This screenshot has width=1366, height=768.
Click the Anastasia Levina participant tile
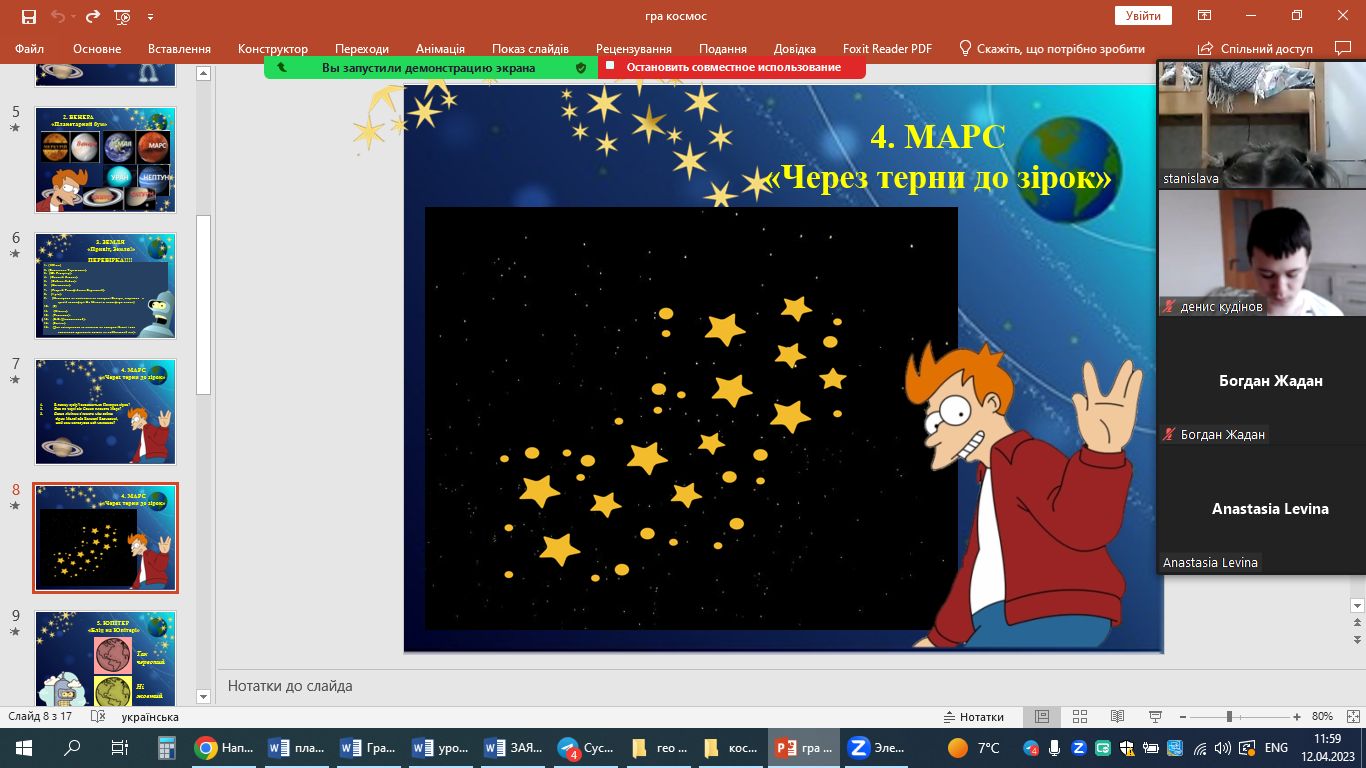tap(1261, 509)
